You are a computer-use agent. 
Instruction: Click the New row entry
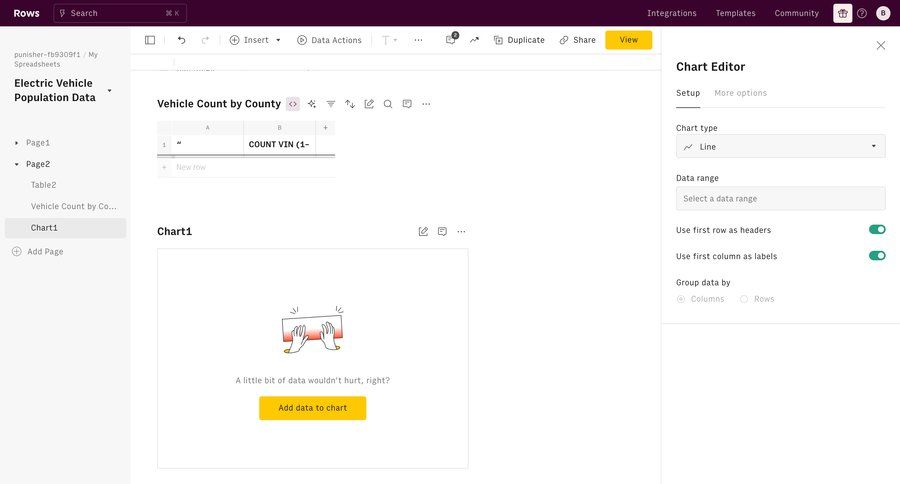[x=191, y=167]
